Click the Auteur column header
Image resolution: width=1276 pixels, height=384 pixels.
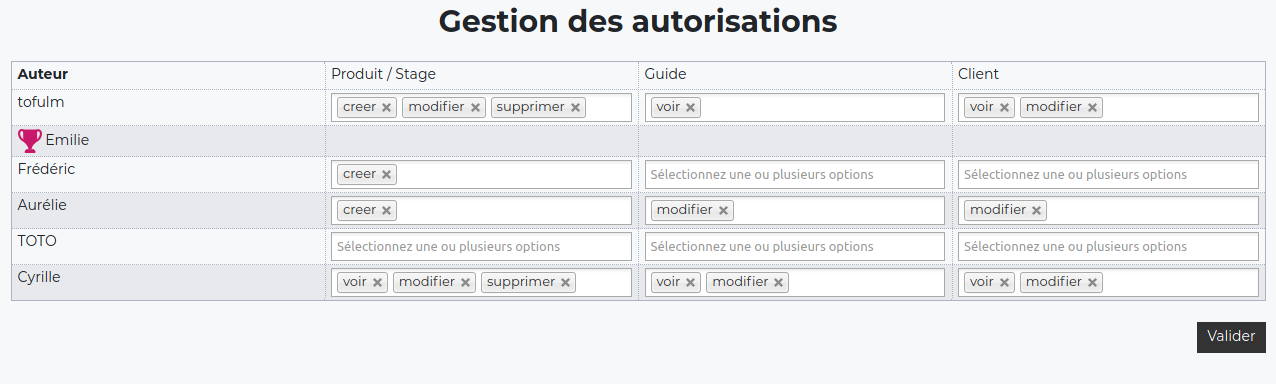coord(43,74)
